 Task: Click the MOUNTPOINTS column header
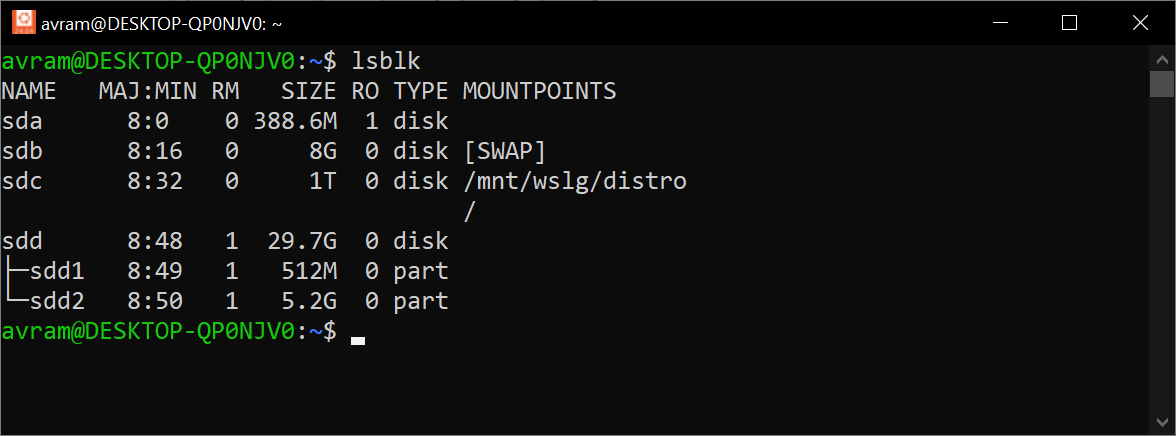[x=539, y=92]
